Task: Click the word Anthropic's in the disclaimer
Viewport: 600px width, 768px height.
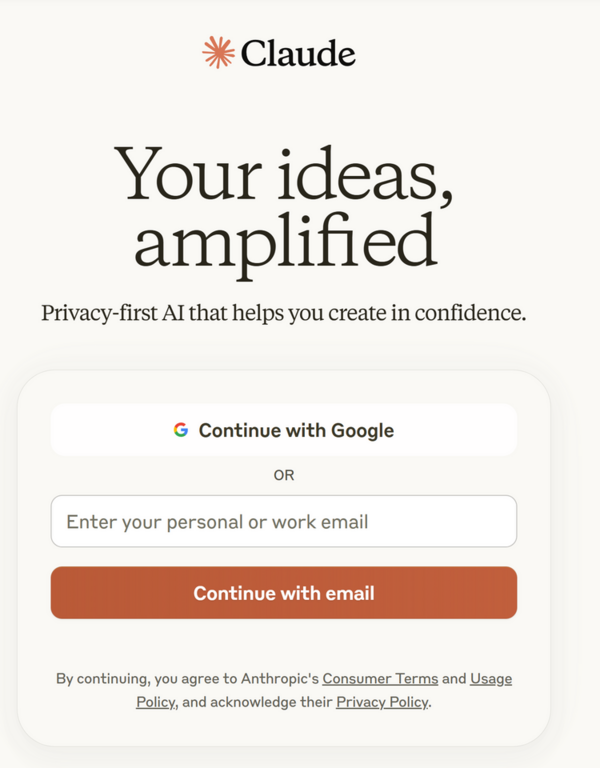Action: coord(280,679)
